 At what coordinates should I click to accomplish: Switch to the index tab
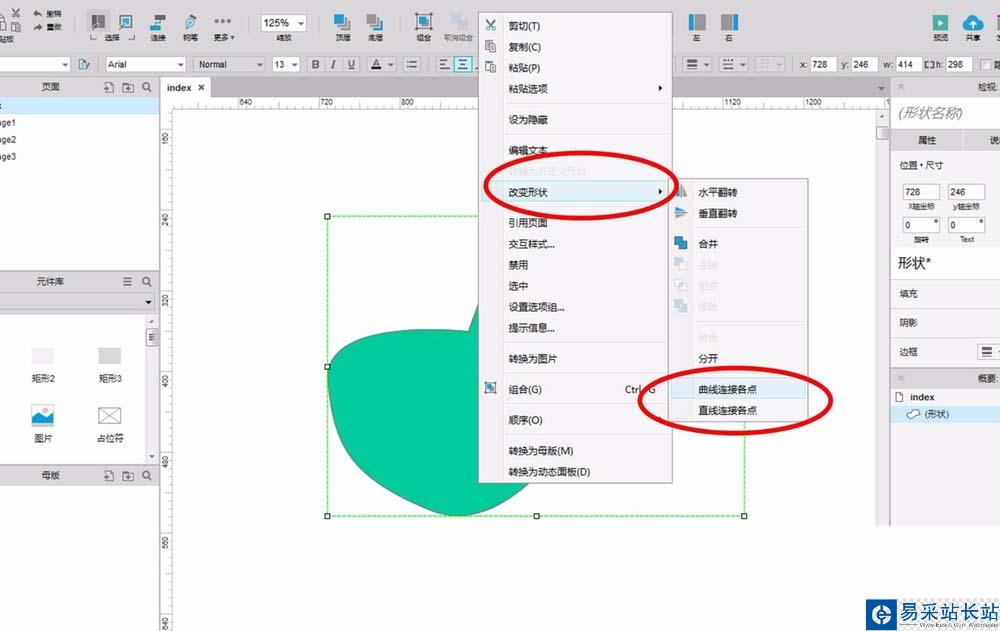click(x=179, y=87)
